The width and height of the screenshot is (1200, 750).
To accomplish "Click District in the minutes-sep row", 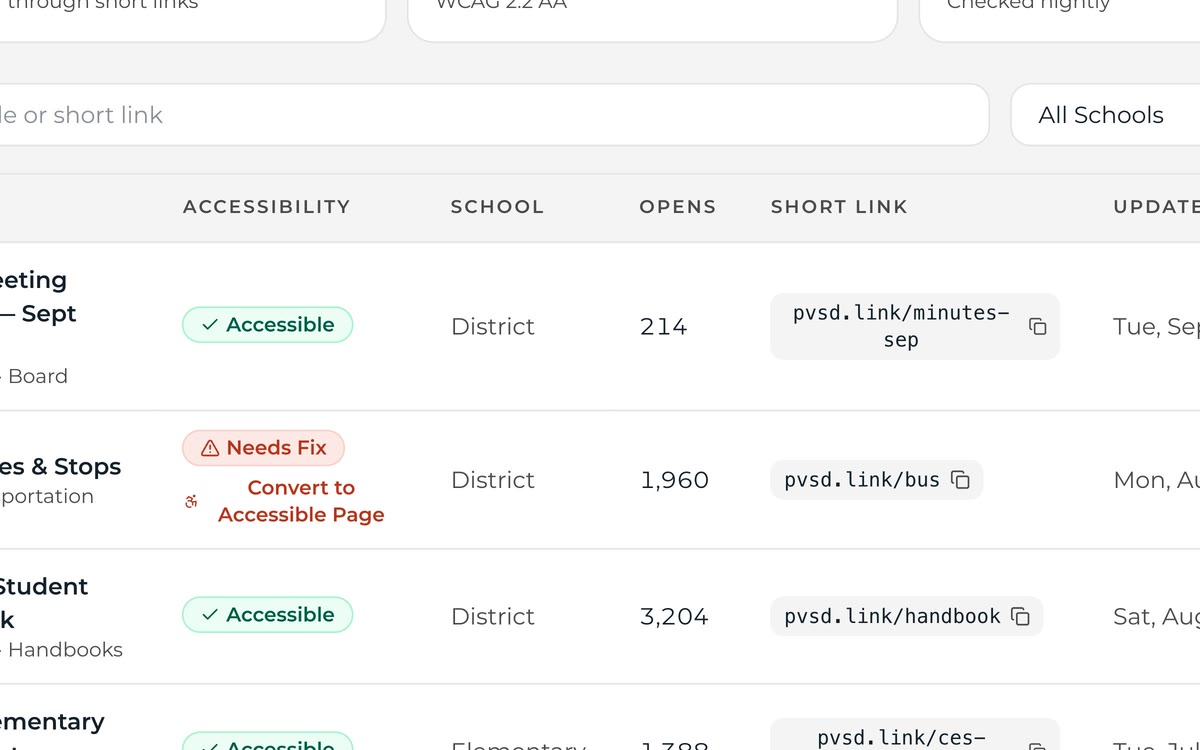I will coord(493,326).
